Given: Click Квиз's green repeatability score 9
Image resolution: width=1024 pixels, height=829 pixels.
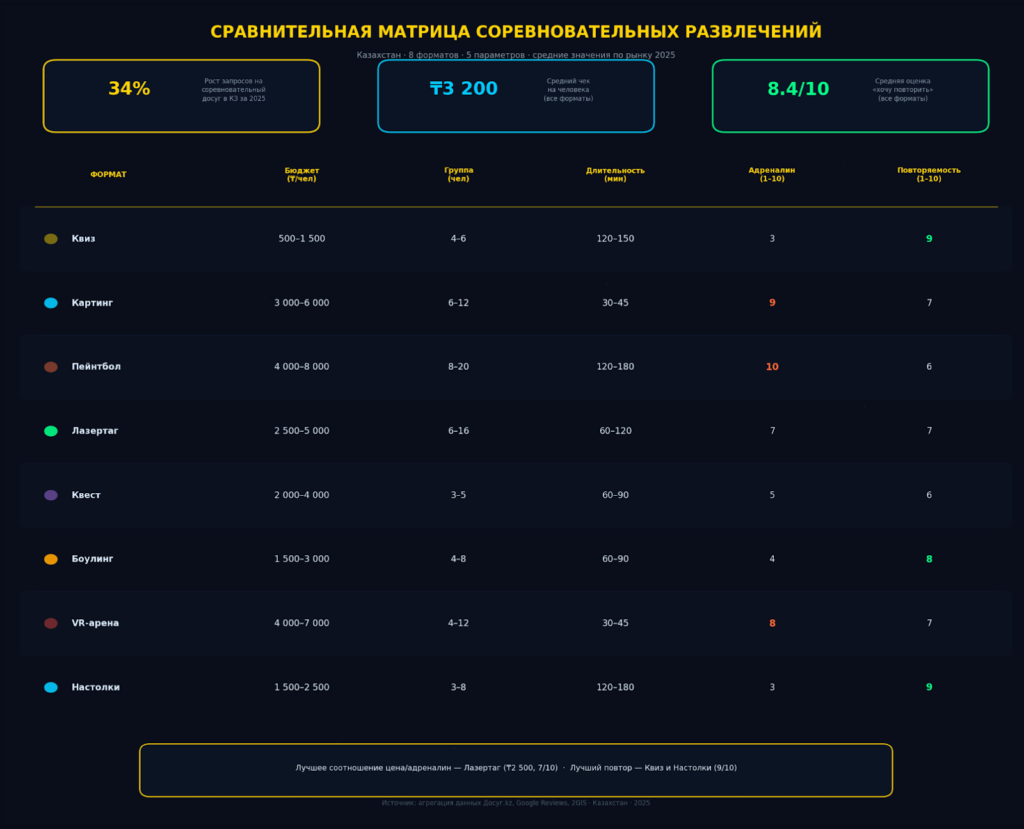Looking at the screenshot, I should click(x=928, y=239).
